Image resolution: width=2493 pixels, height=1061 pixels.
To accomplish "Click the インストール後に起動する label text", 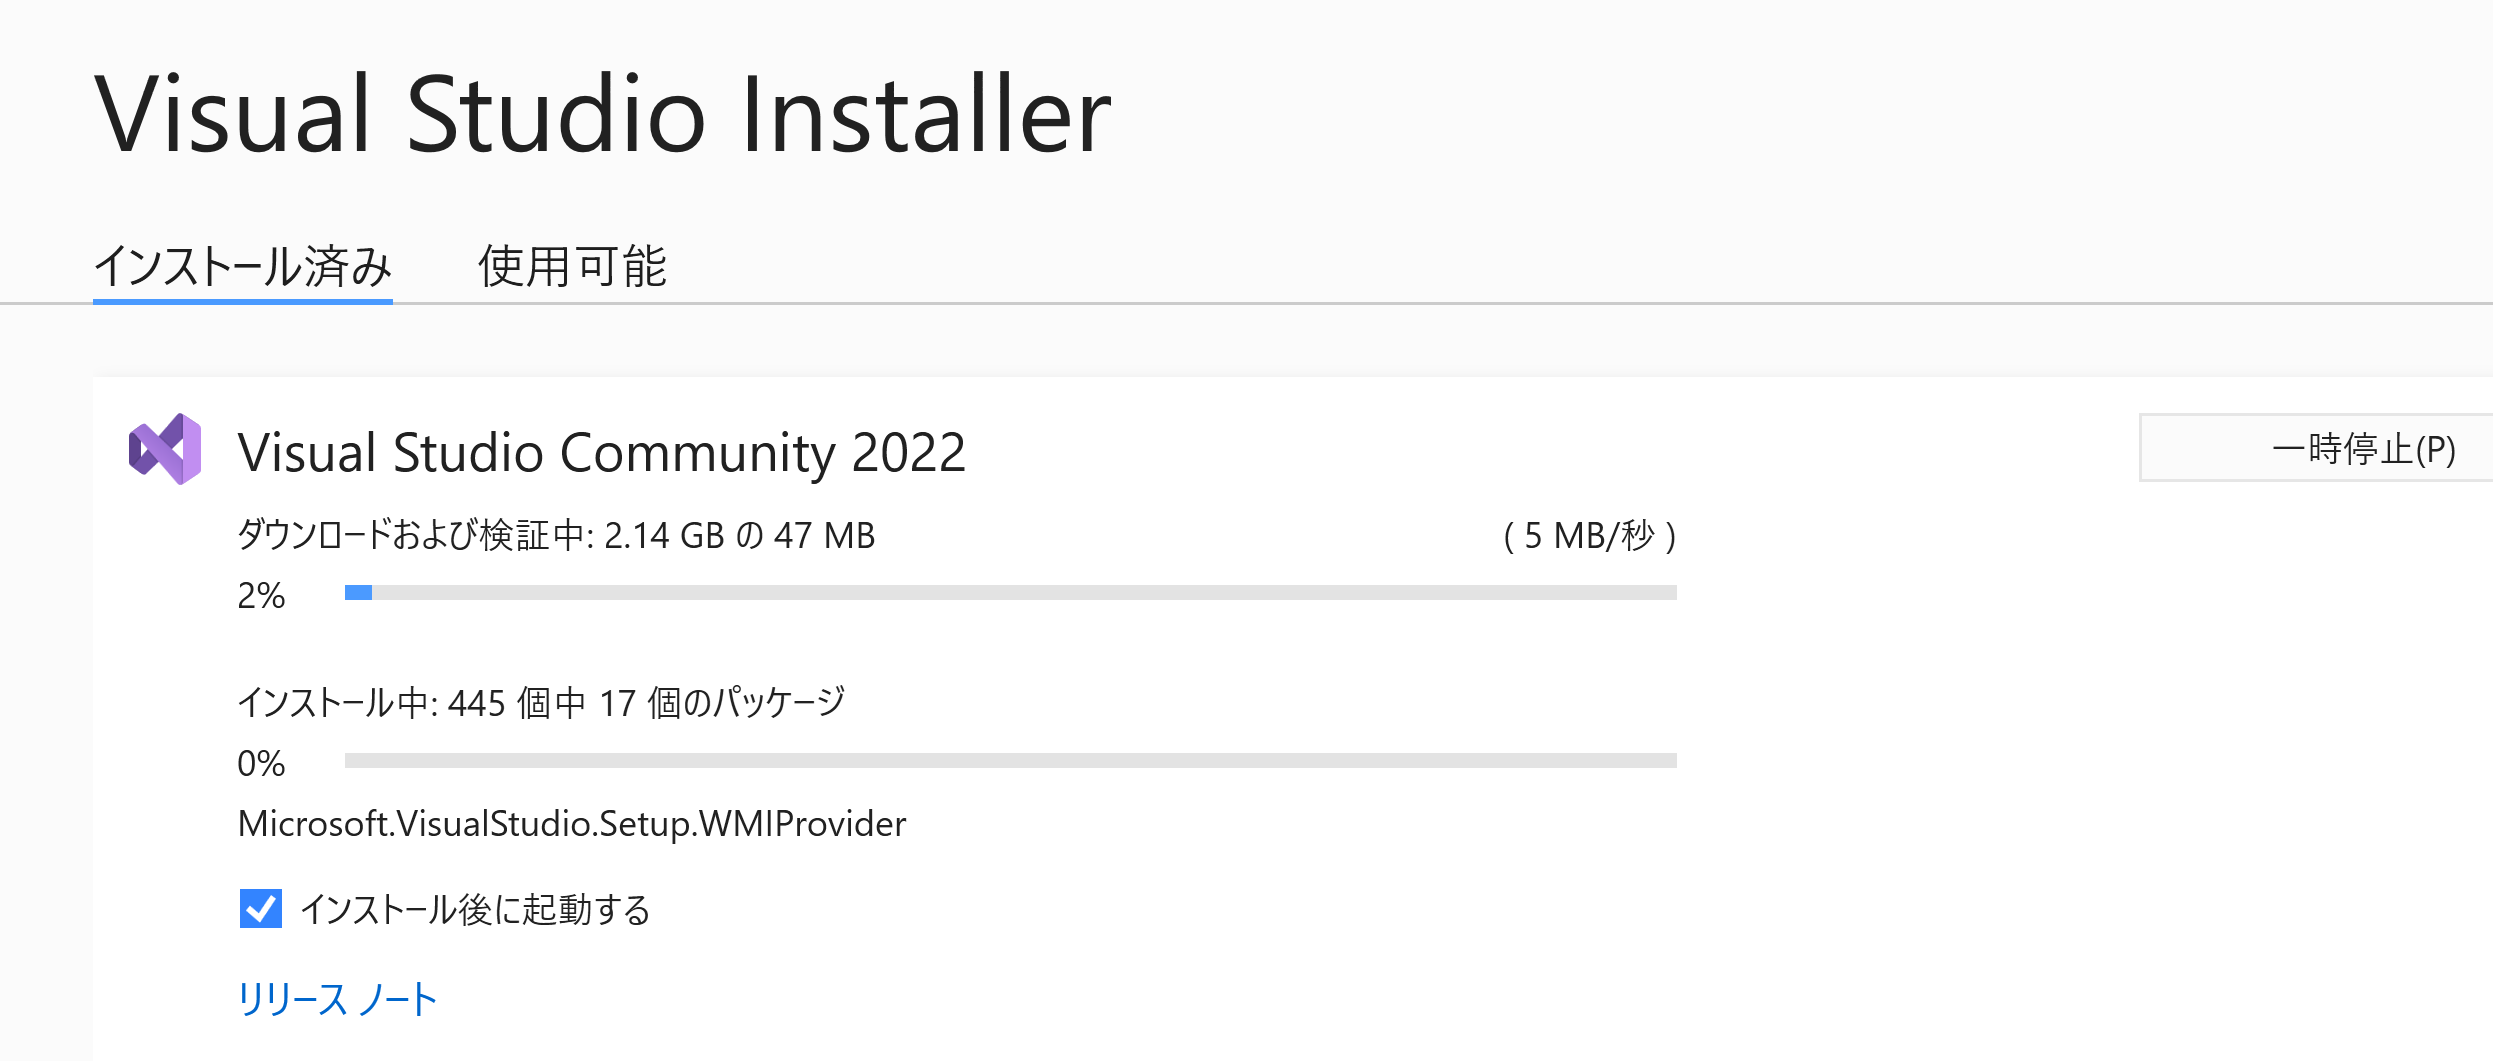I will [x=475, y=909].
